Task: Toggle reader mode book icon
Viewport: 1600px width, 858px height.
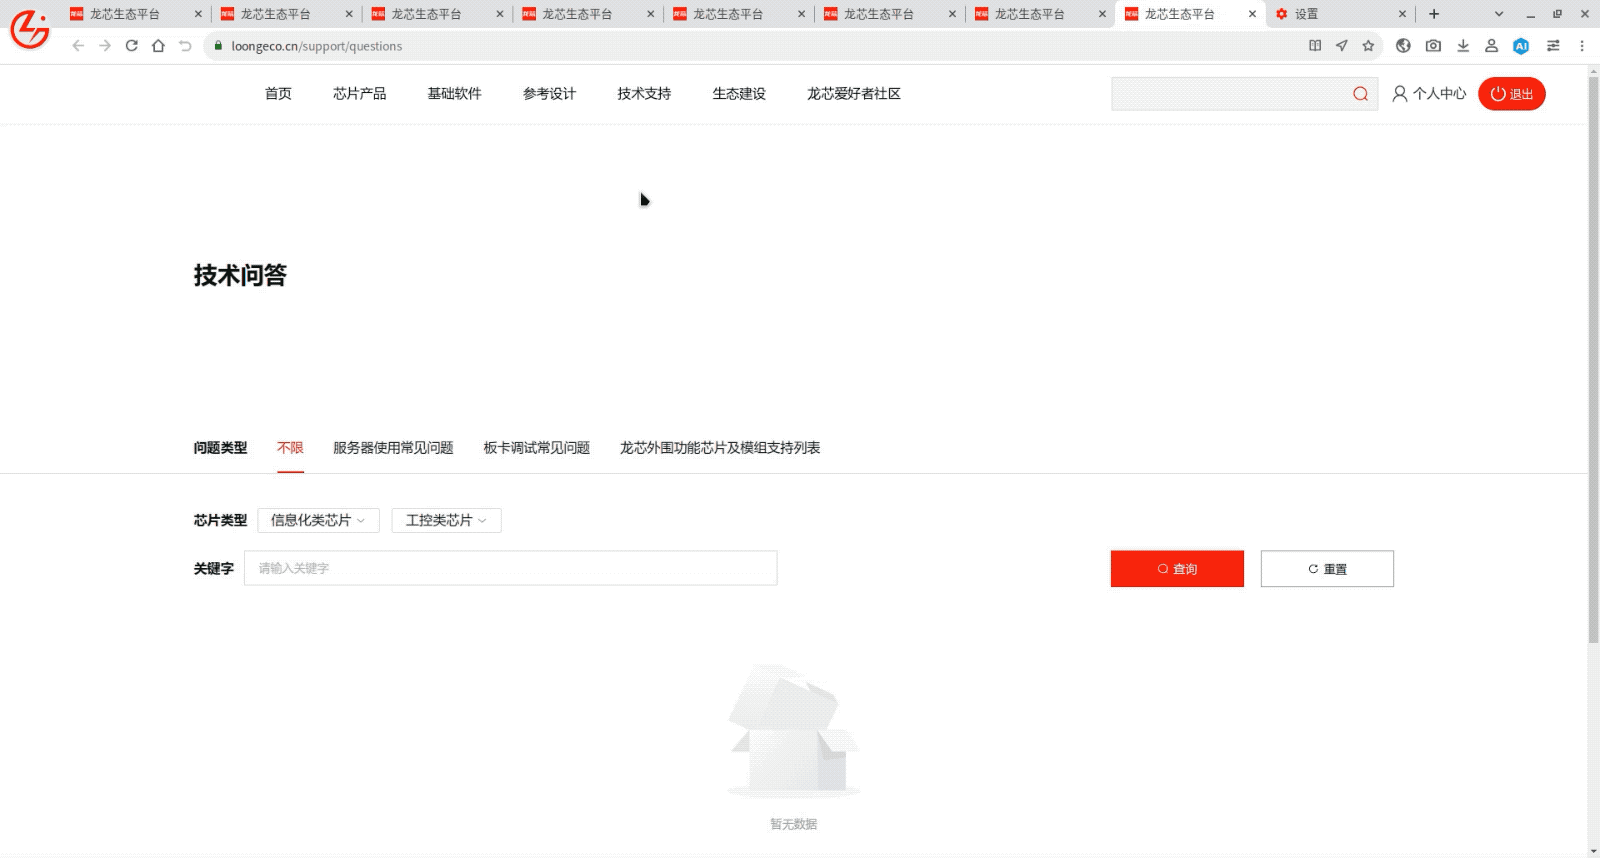Action: coord(1315,46)
